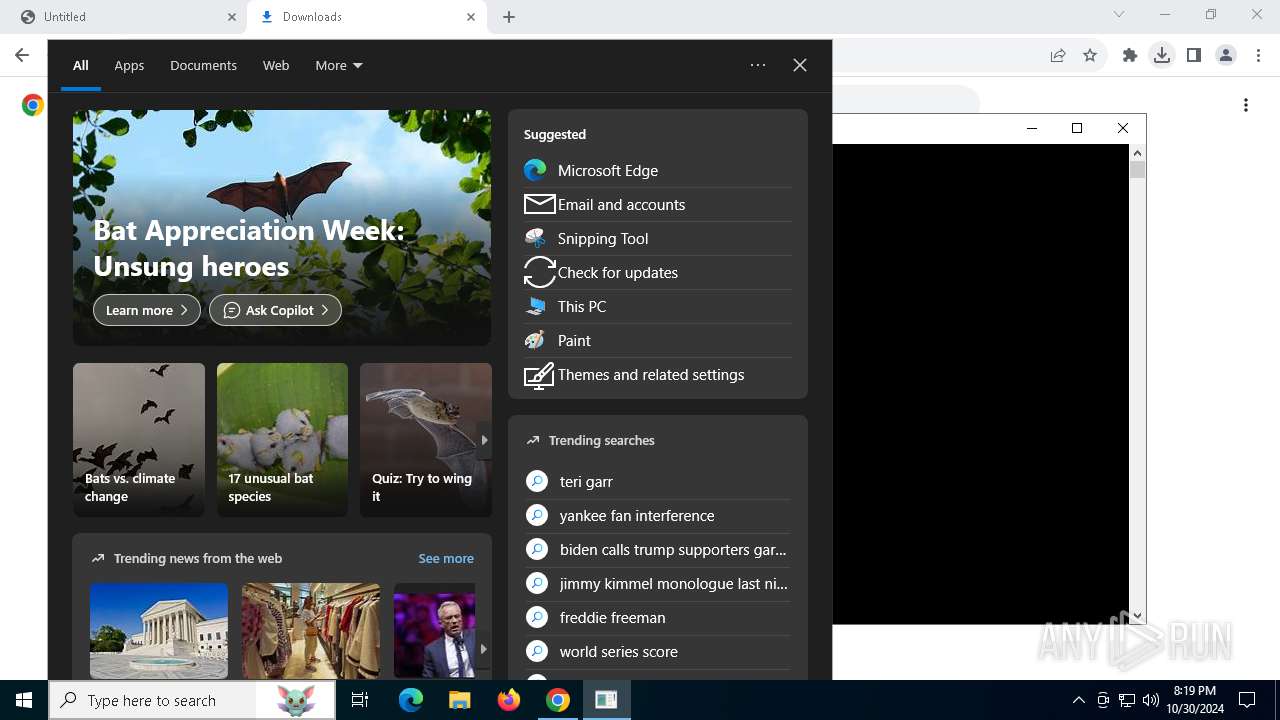Open File Explorer from taskbar
This screenshot has width=1280, height=720.
[x=459, y=700]
